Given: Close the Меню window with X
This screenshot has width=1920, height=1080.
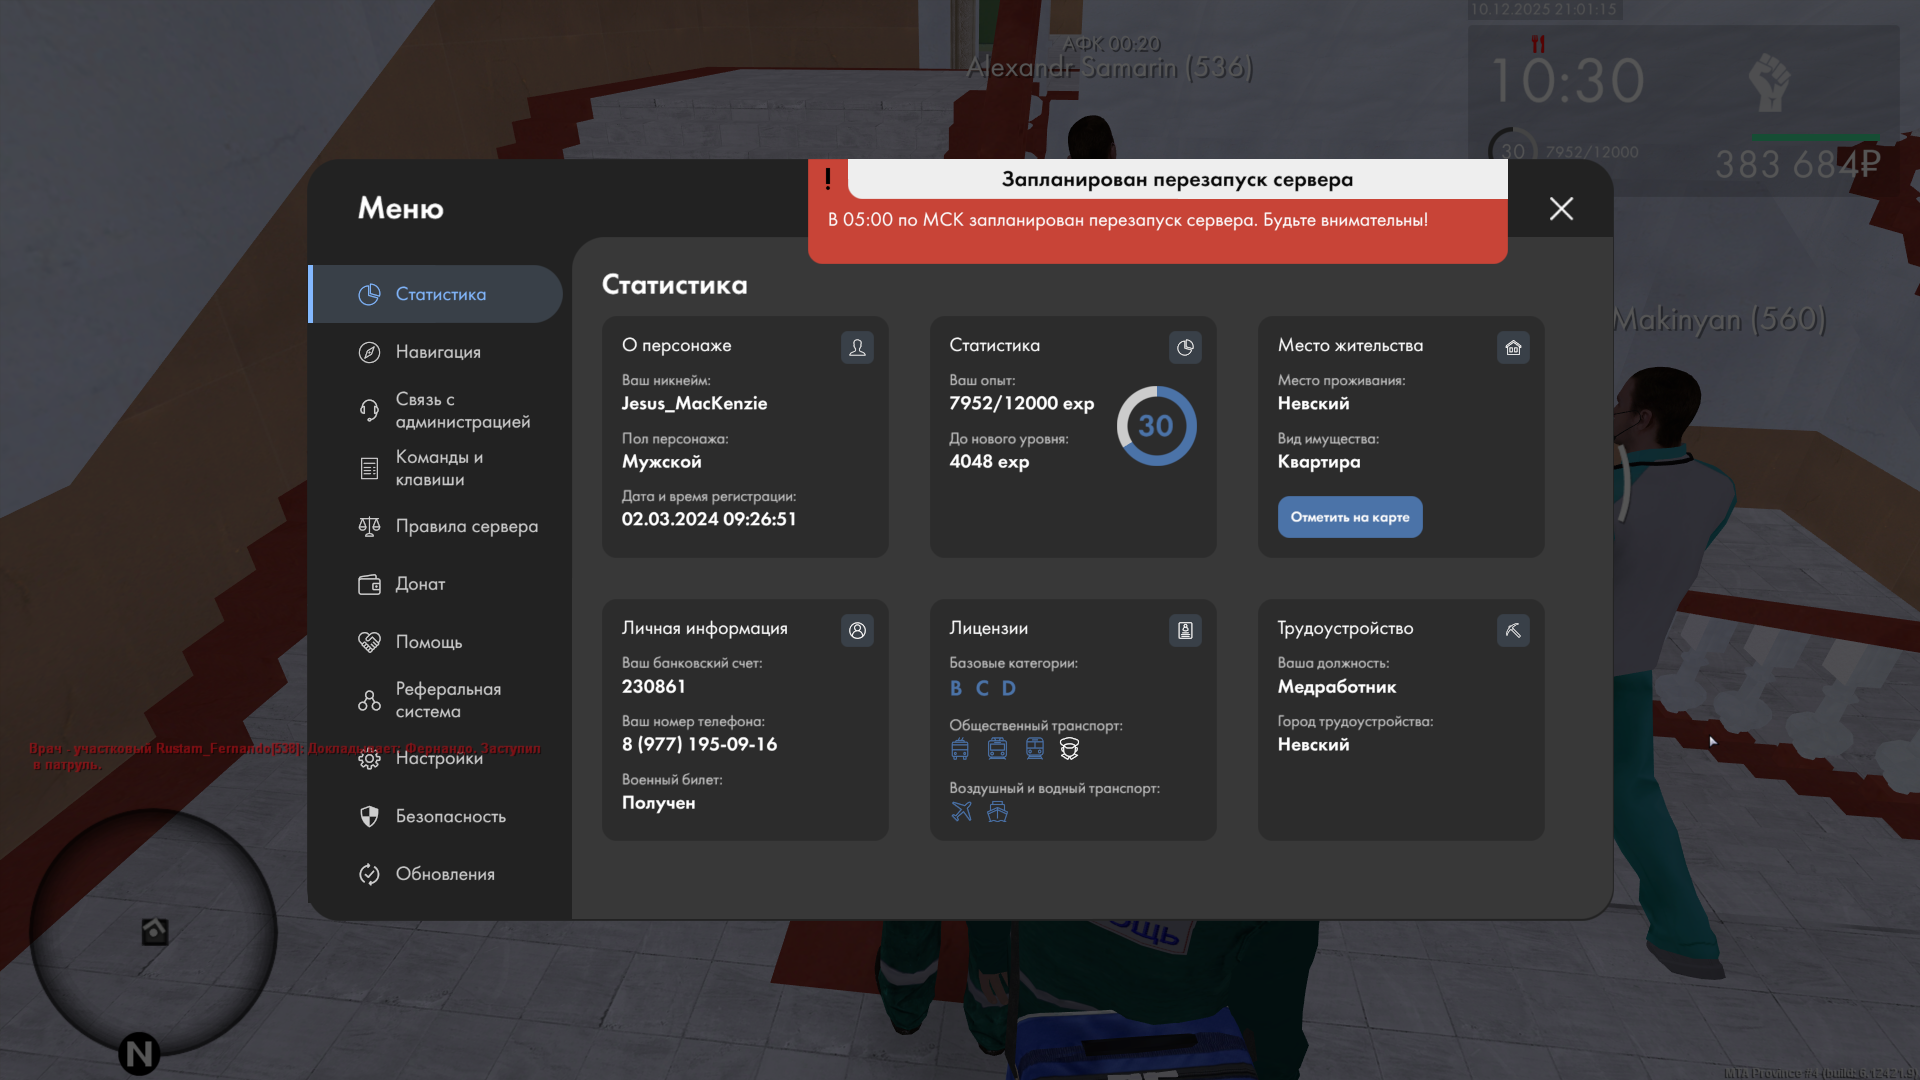Looking at the screenshot, I should tap(1561, 208).
